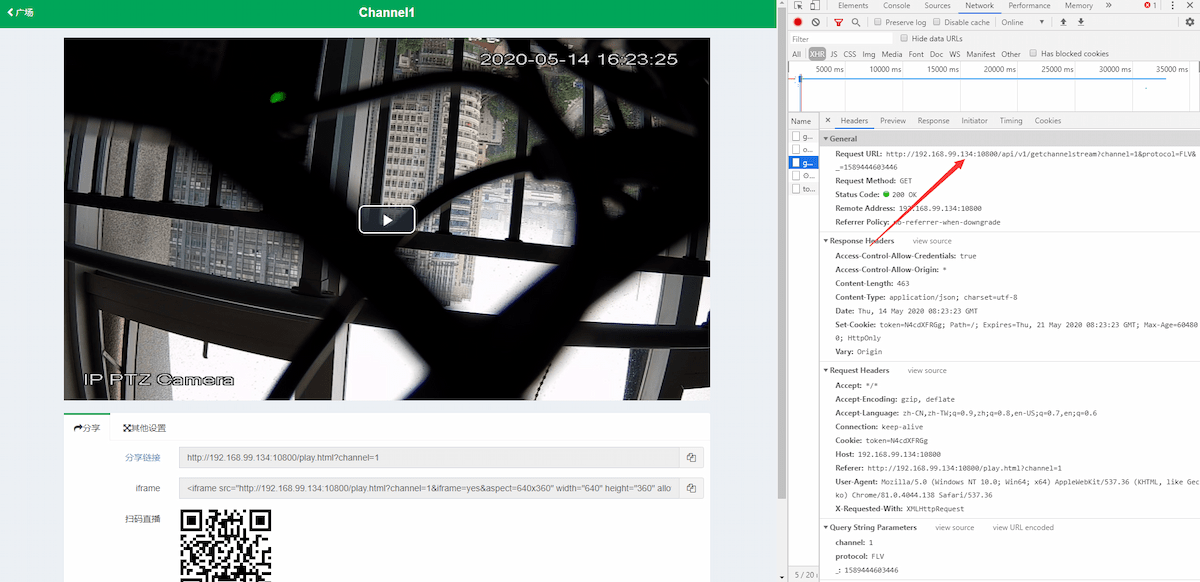Go back to 广场 with the chevron
This screenshot has height=582, width=1200.
coord(21,13)
